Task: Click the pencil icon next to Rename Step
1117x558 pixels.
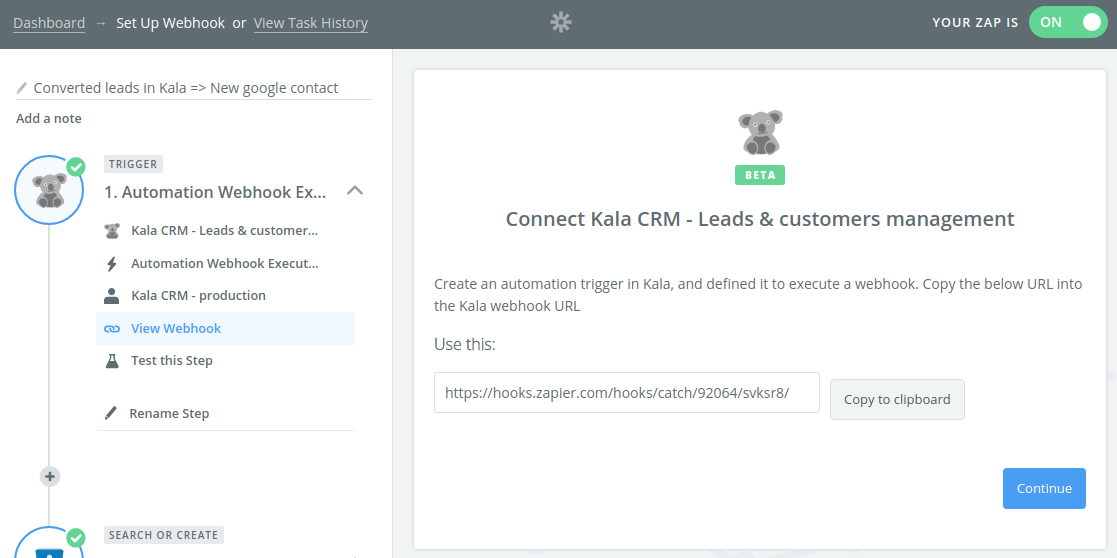Action: point(111,414)
